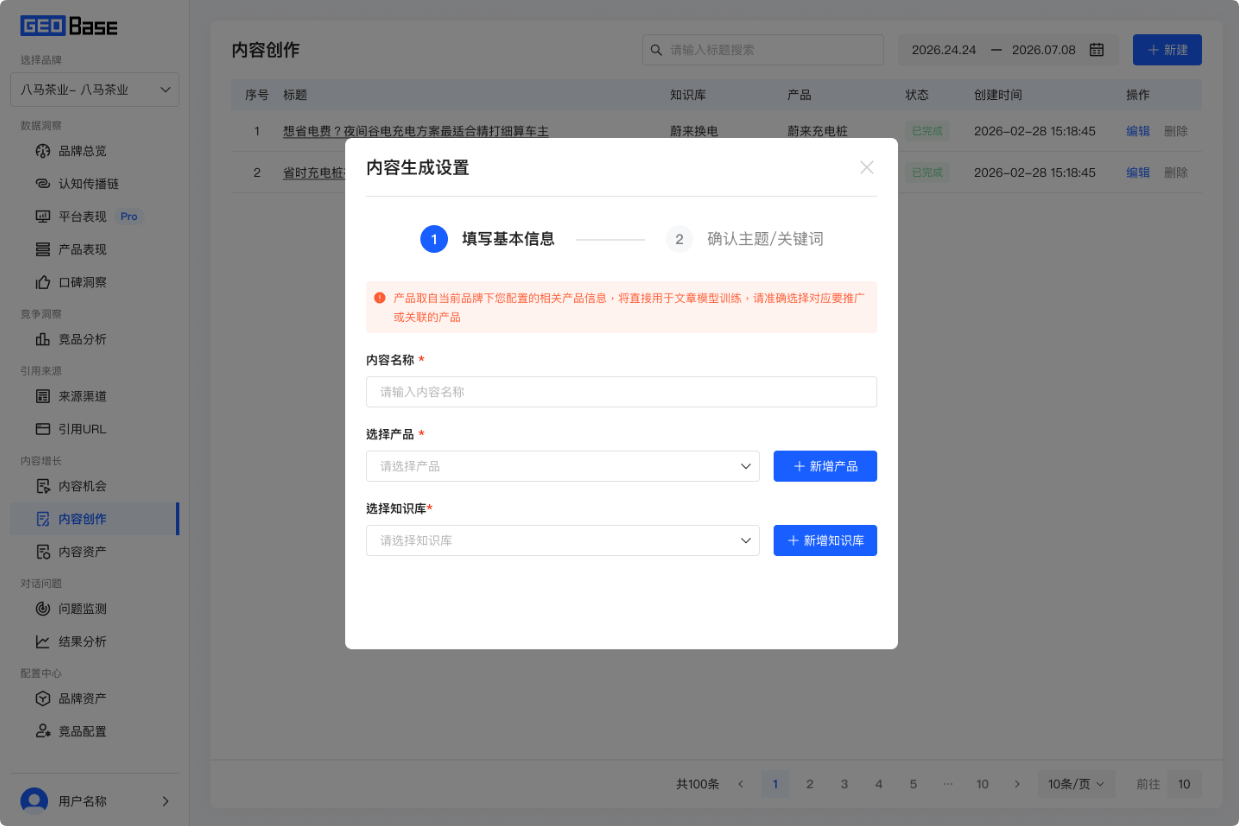Open 认知传播链 menu item

point(95,184)
